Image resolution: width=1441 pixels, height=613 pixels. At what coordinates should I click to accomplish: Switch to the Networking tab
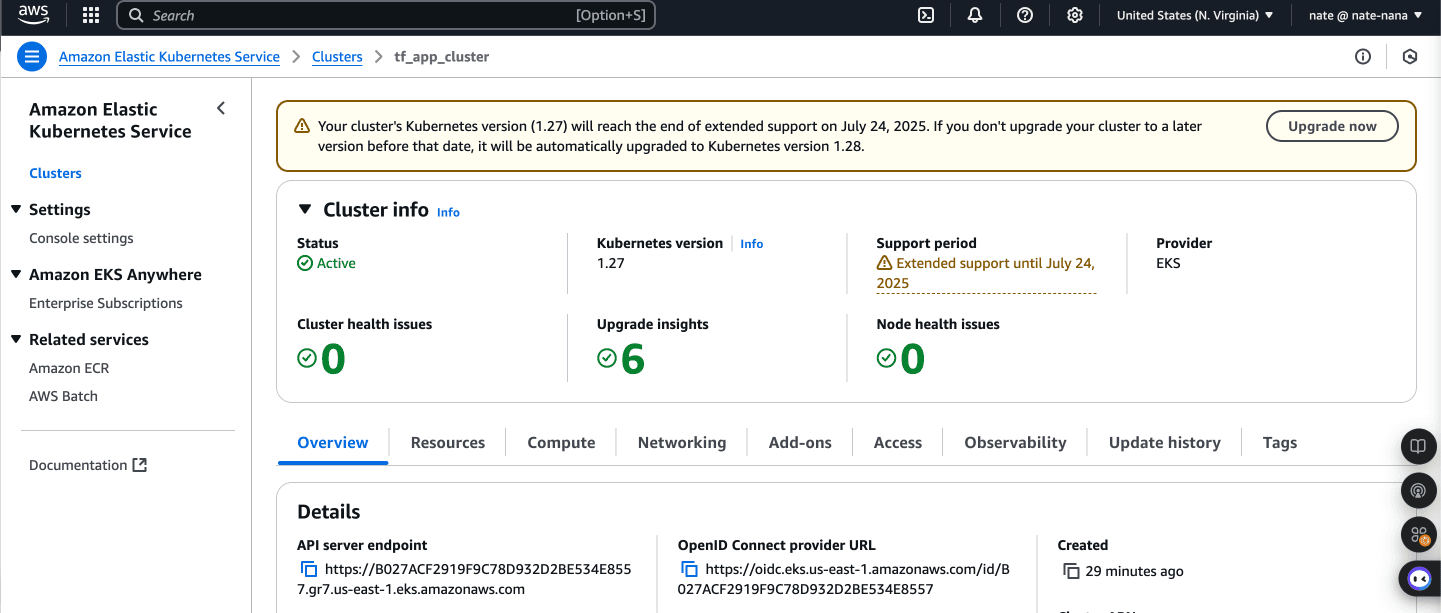[681, 442]
